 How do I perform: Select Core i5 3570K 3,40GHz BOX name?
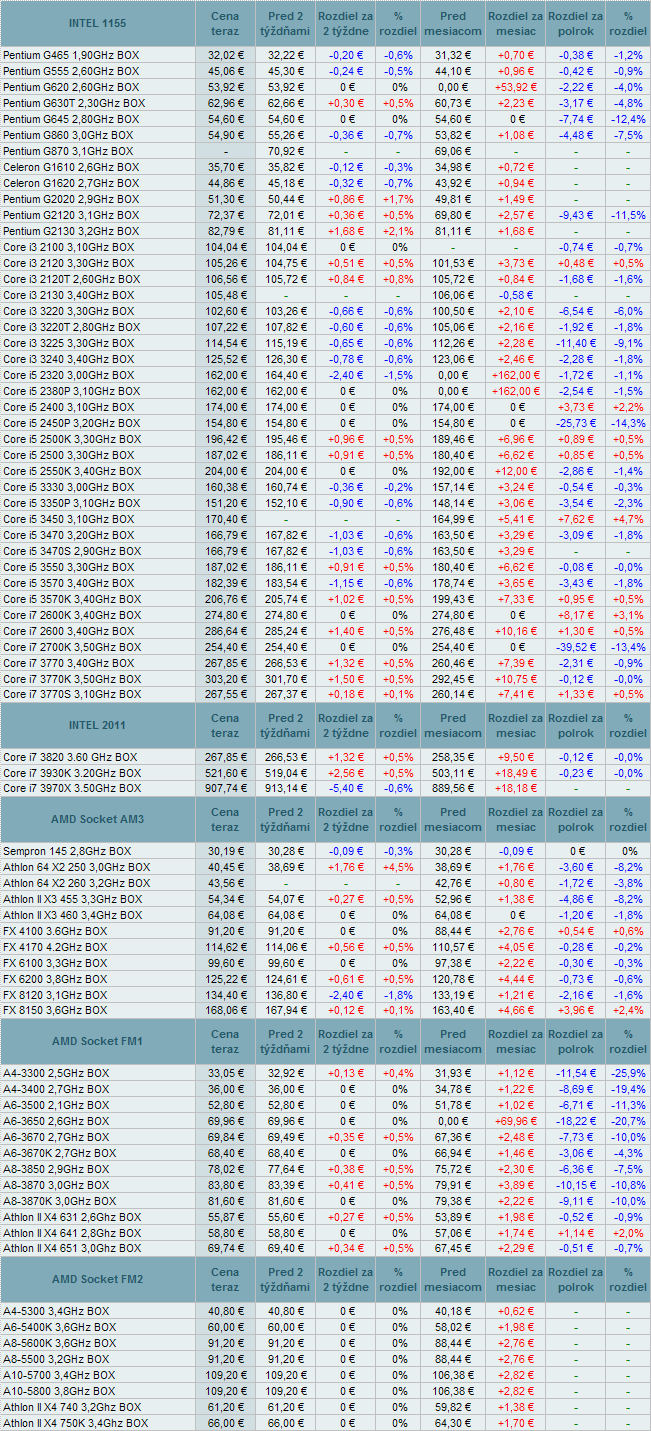pyautogui.click(x=74, y=599)
